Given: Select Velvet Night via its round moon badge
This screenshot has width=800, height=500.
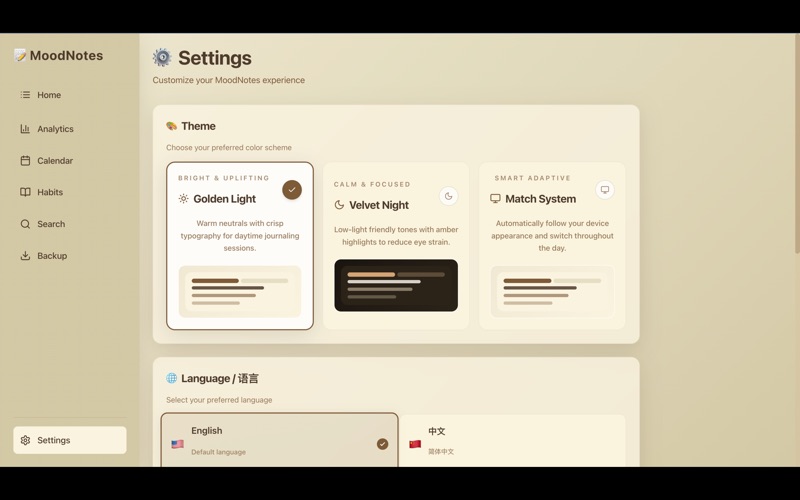Looking at the screenshot, I should coord(448,196).
